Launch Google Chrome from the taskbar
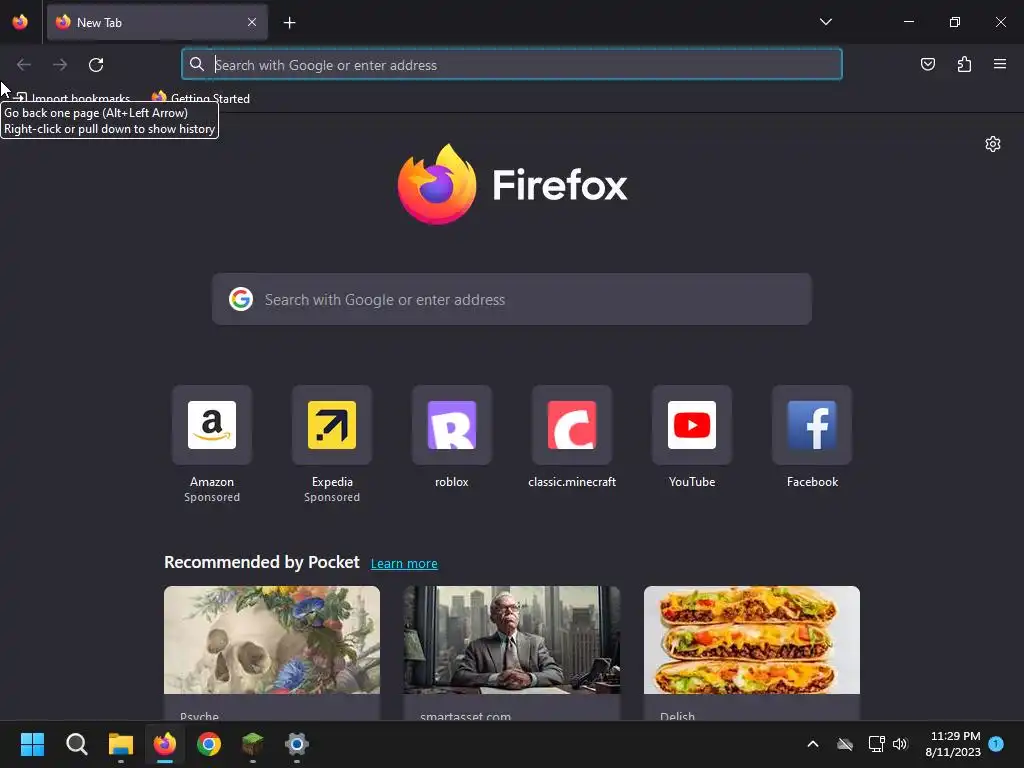Image resolution: width=1024 pixels, height=768 pixels. 209,744
